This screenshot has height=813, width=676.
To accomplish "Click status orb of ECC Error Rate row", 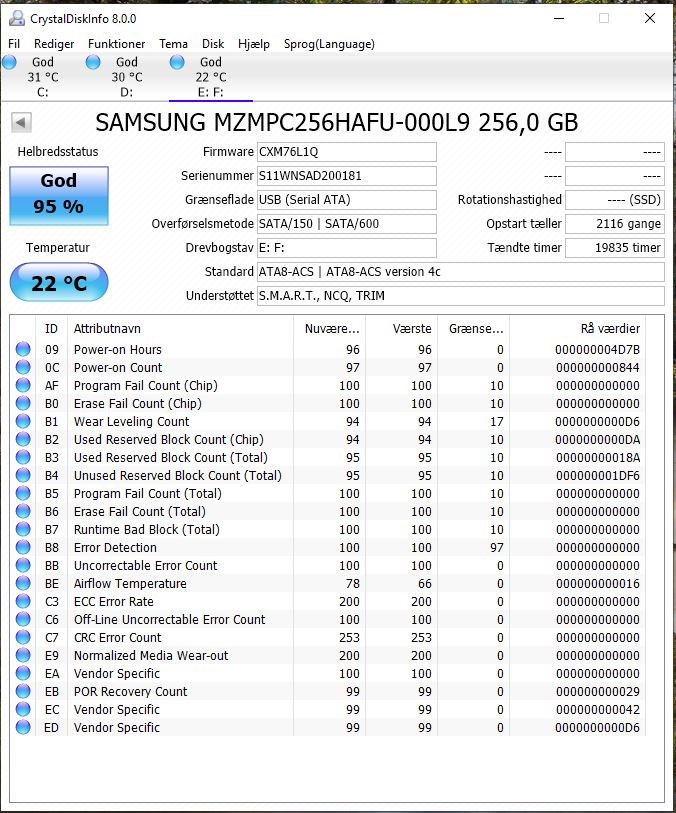I will pyautogui.click(x=23, y=601).
